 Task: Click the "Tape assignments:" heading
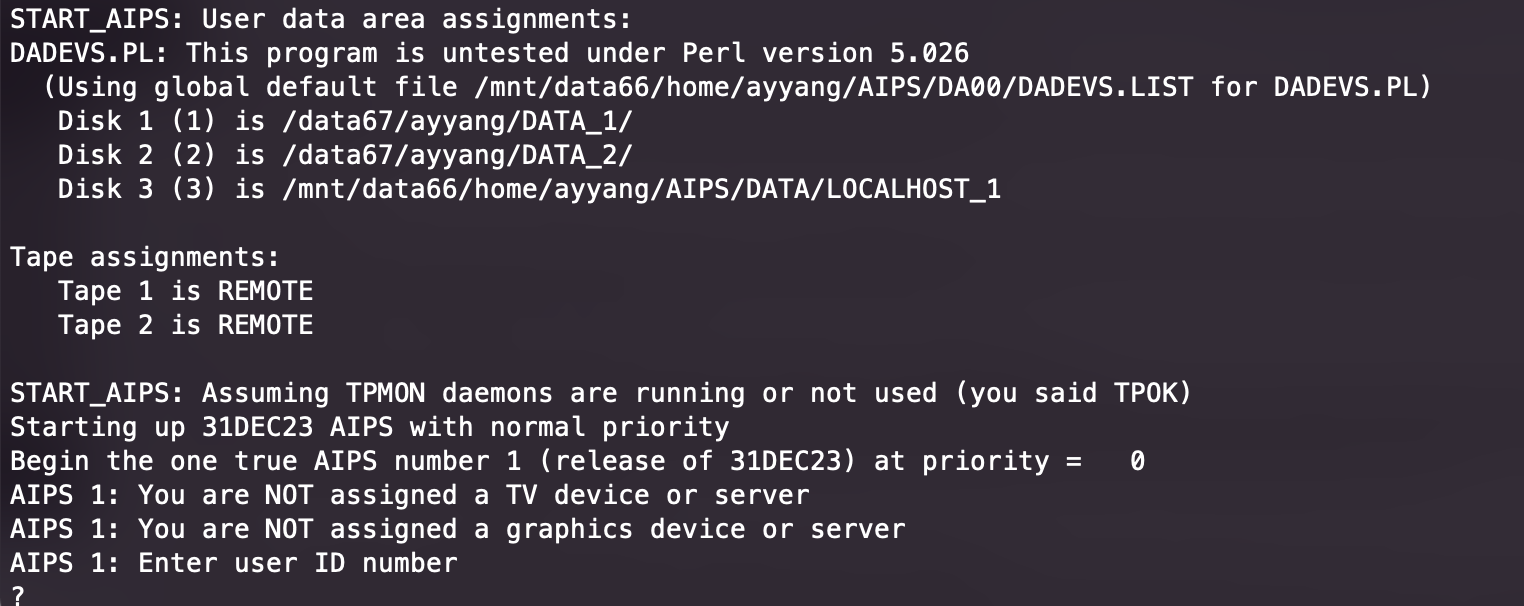[x=145, y=257]
